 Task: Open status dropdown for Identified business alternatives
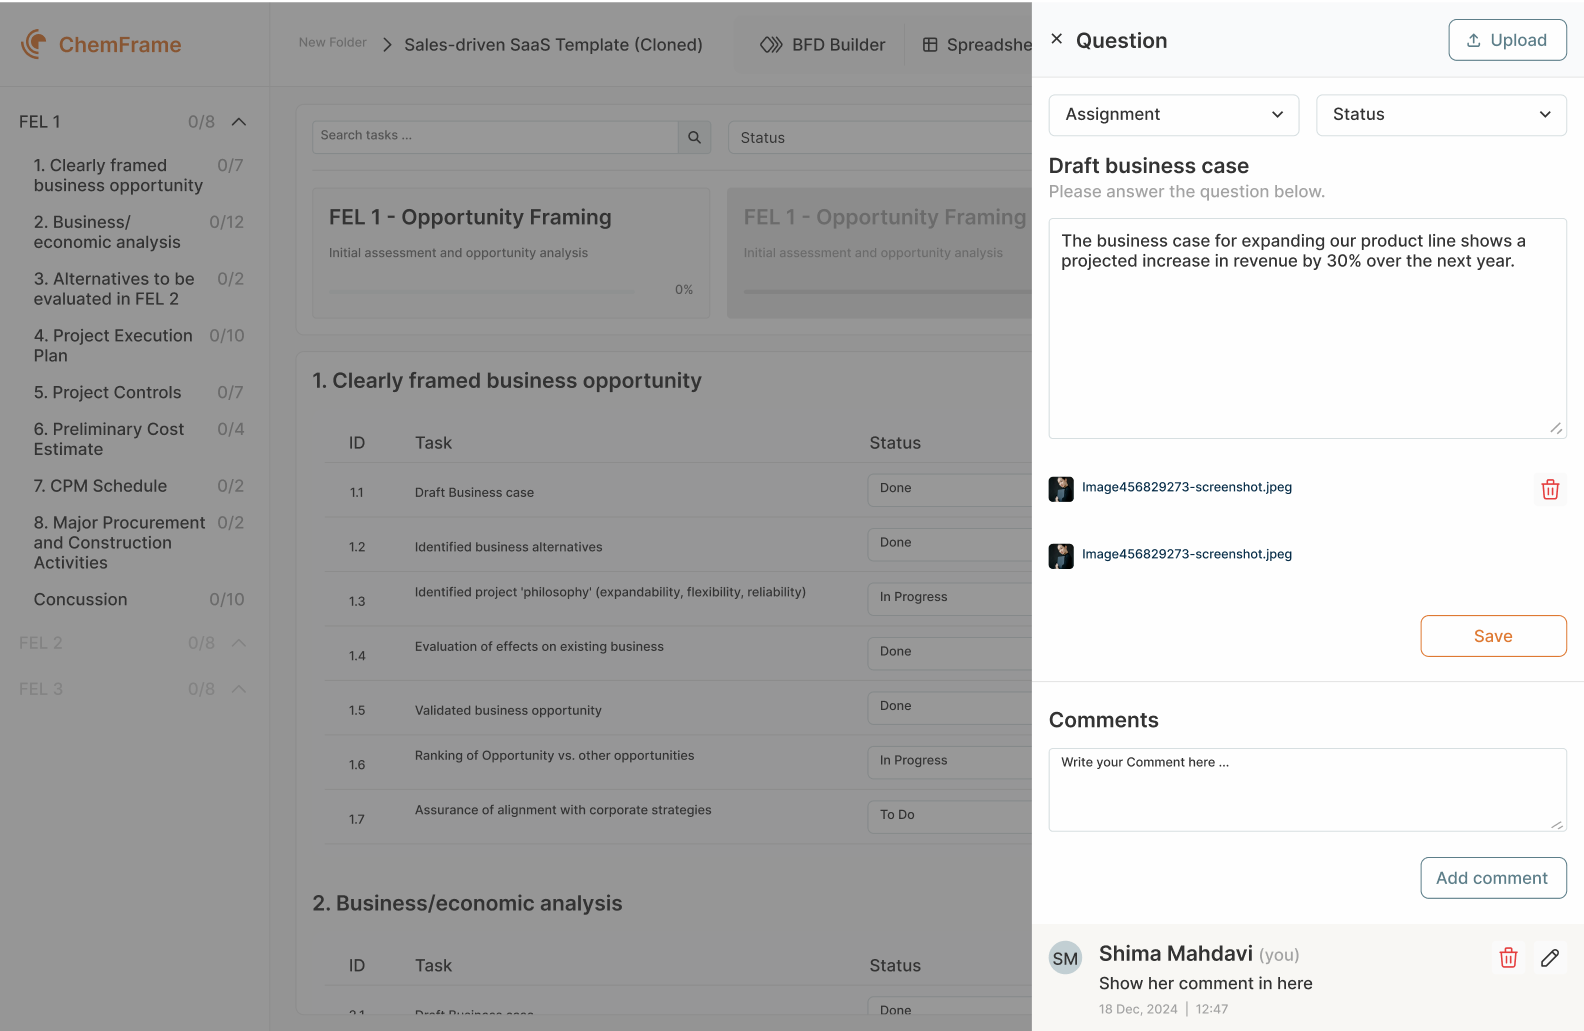pos(949,543)
